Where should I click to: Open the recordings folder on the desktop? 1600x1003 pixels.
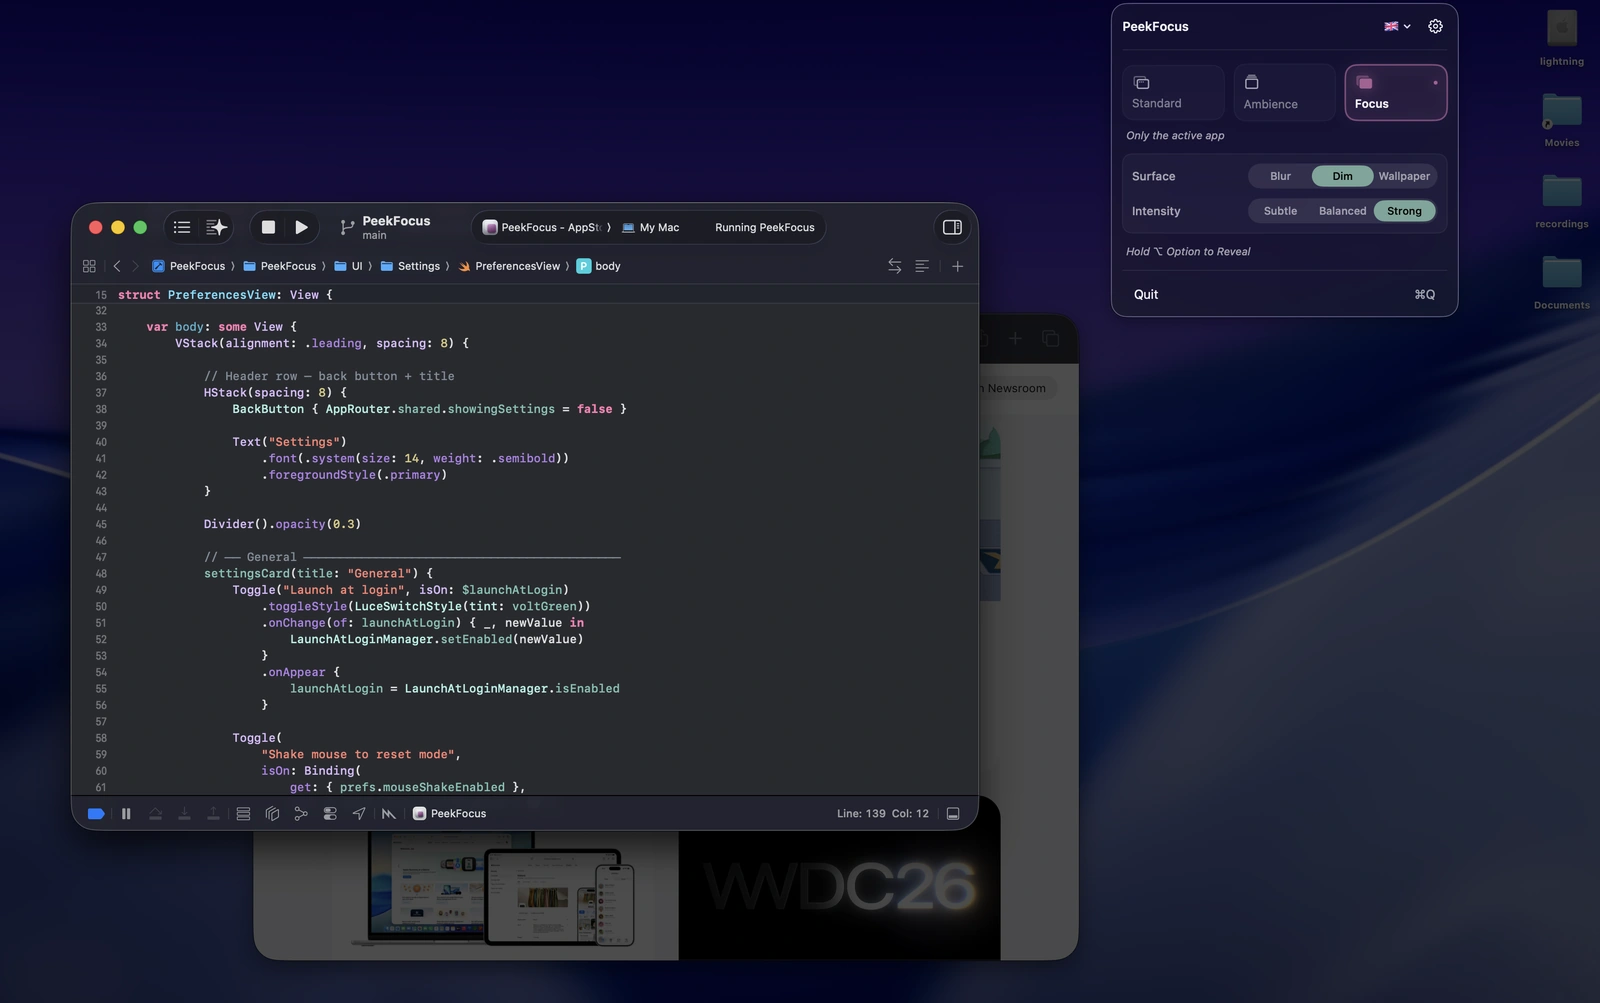[1561, 201]
